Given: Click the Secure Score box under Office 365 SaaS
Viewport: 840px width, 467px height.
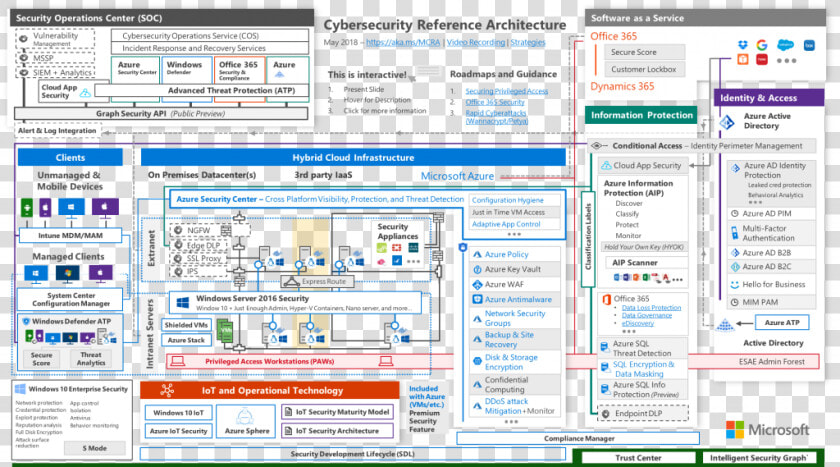Looking at the screenshot, I should tap(644, 52).
